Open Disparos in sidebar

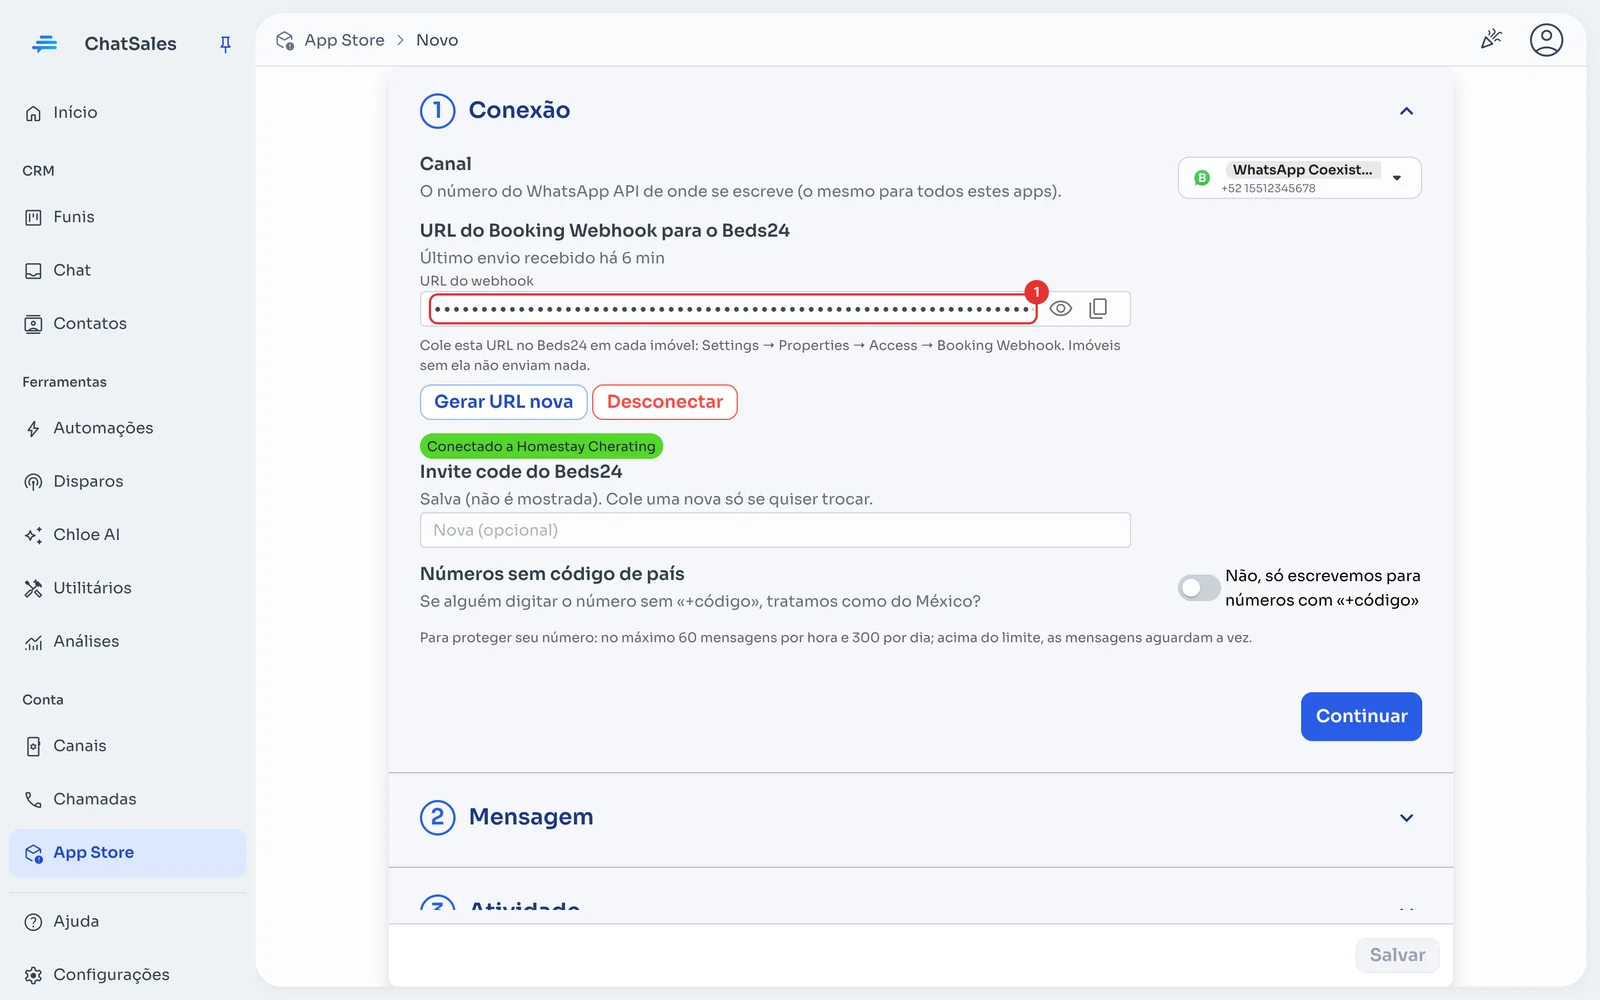click(128, 482)
